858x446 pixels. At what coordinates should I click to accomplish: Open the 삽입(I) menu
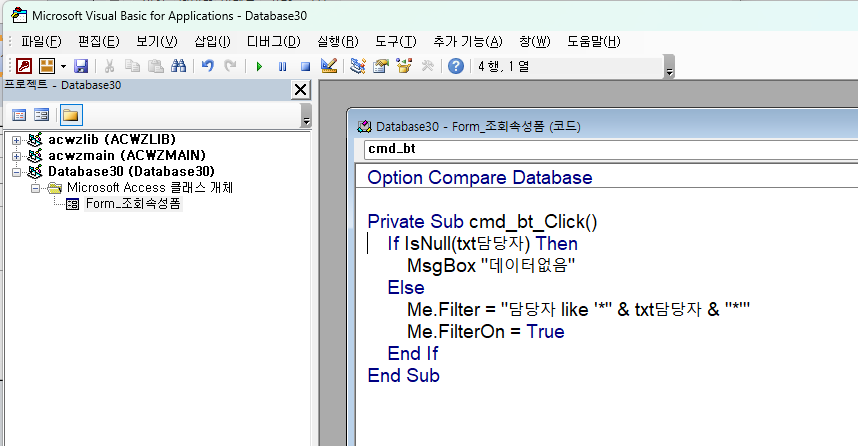(212, 42)
